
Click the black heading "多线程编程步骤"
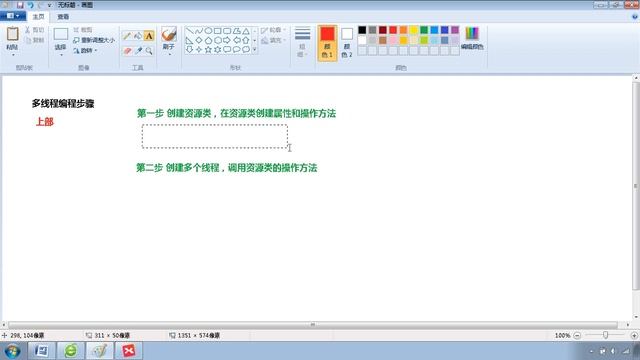pyautogui.click(x=63, y=103)
